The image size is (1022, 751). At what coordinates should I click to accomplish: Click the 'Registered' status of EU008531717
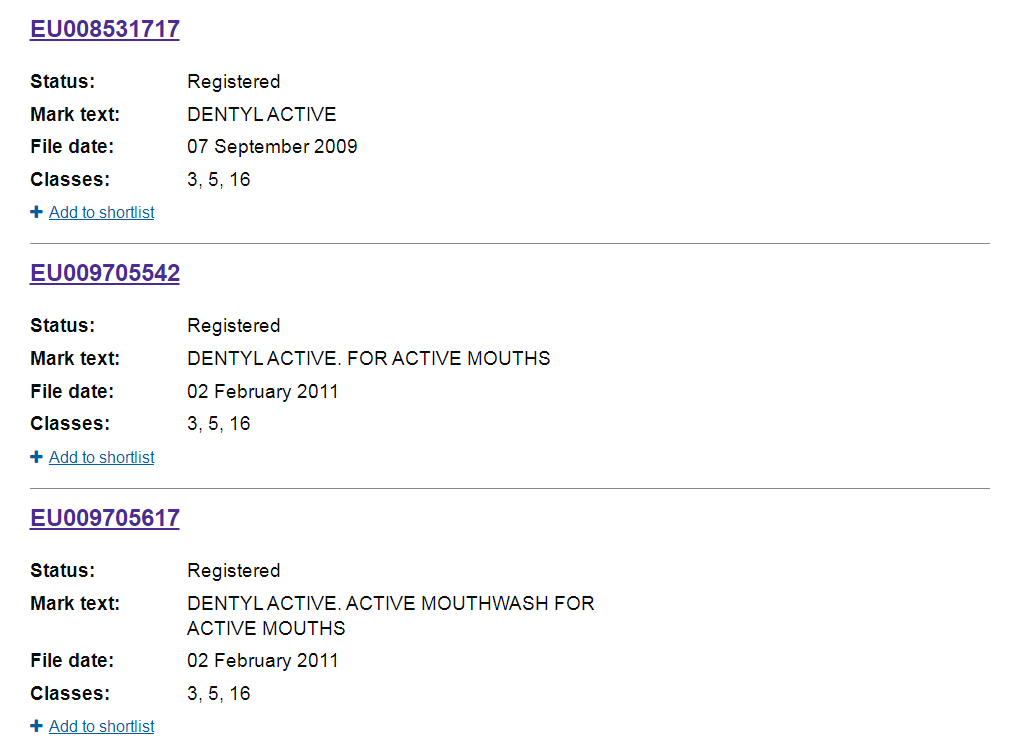point(234,82)
